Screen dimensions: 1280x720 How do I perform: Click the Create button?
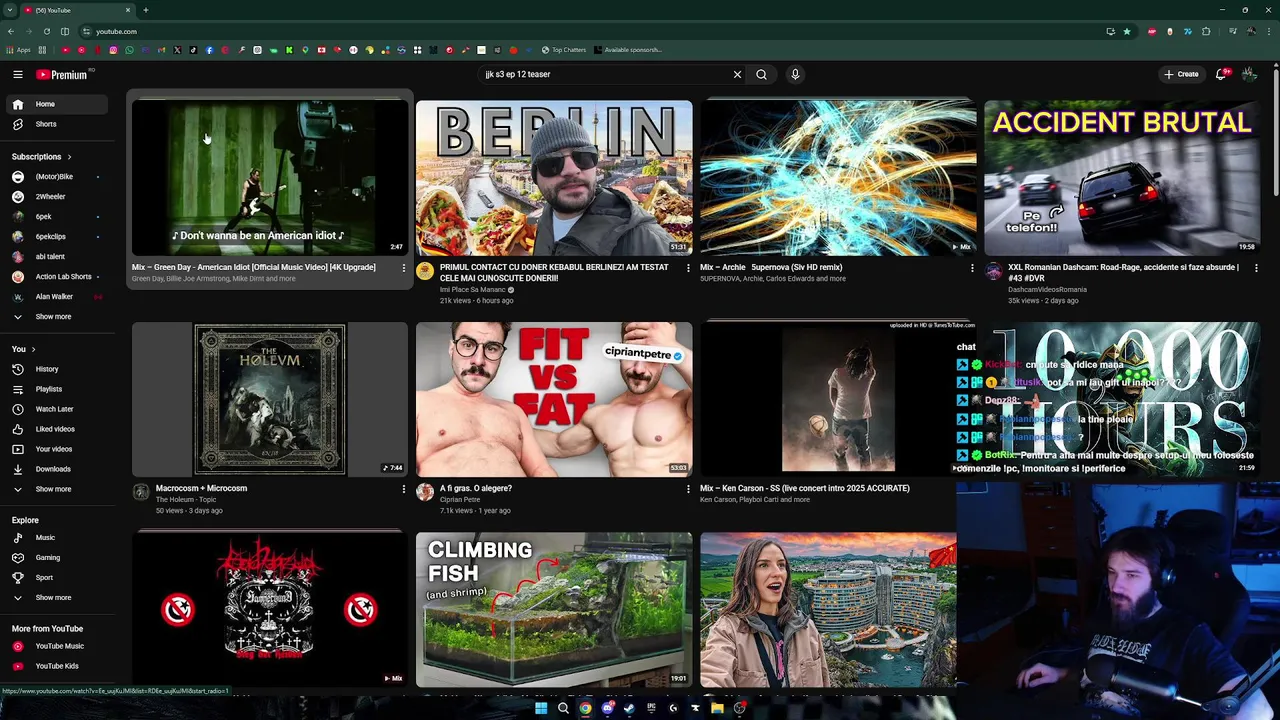(1181, 74)
